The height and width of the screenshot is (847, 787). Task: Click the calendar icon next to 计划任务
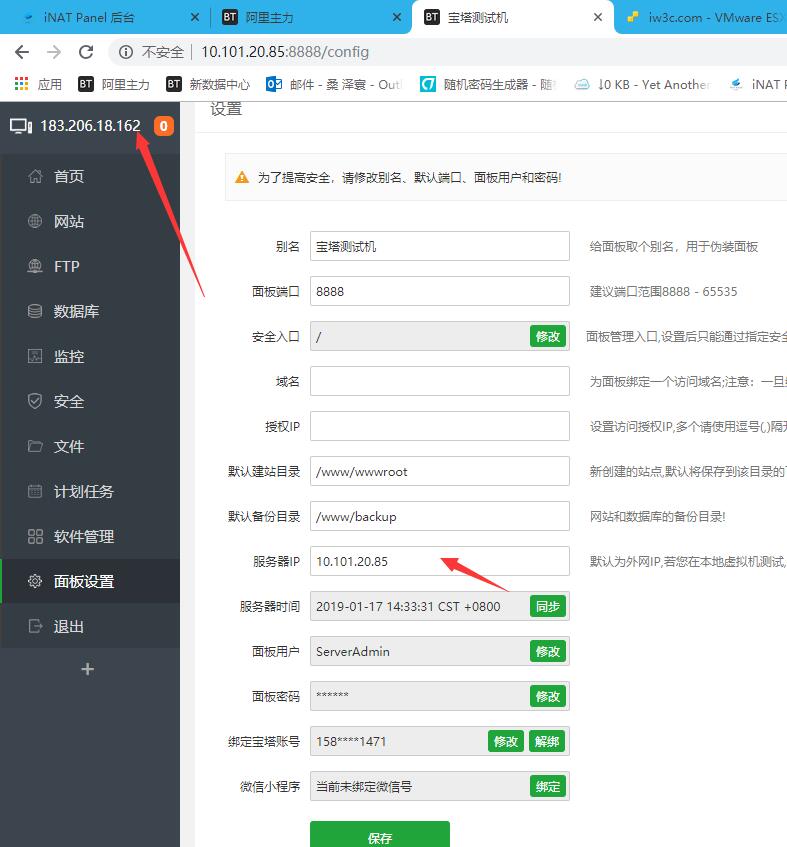[x=35, y=491]
